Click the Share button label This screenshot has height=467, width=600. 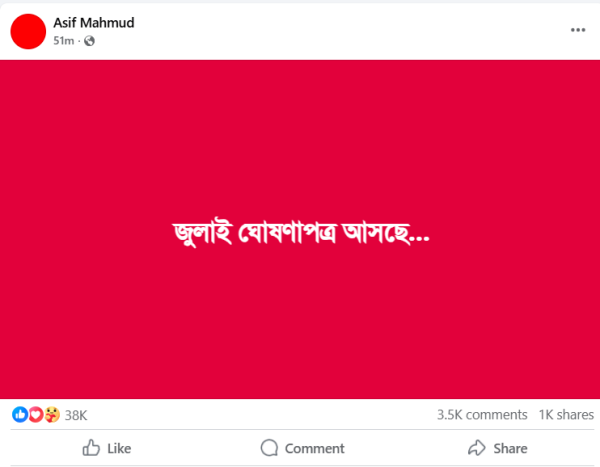[510, 449]
